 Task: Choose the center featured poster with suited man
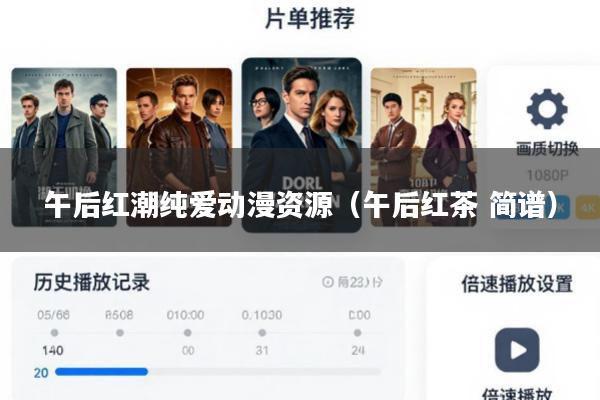[x=302, y=145]
